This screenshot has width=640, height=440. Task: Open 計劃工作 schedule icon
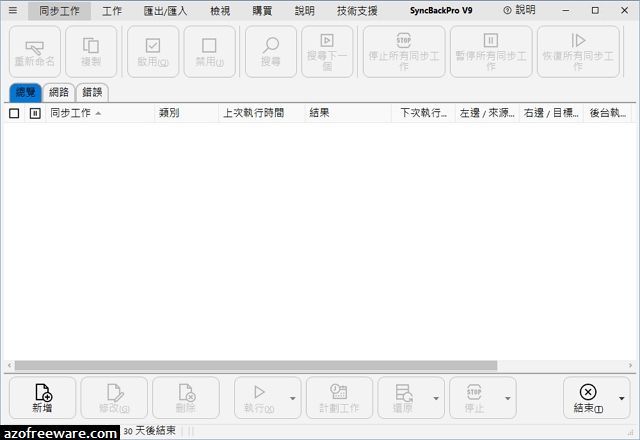339,392
